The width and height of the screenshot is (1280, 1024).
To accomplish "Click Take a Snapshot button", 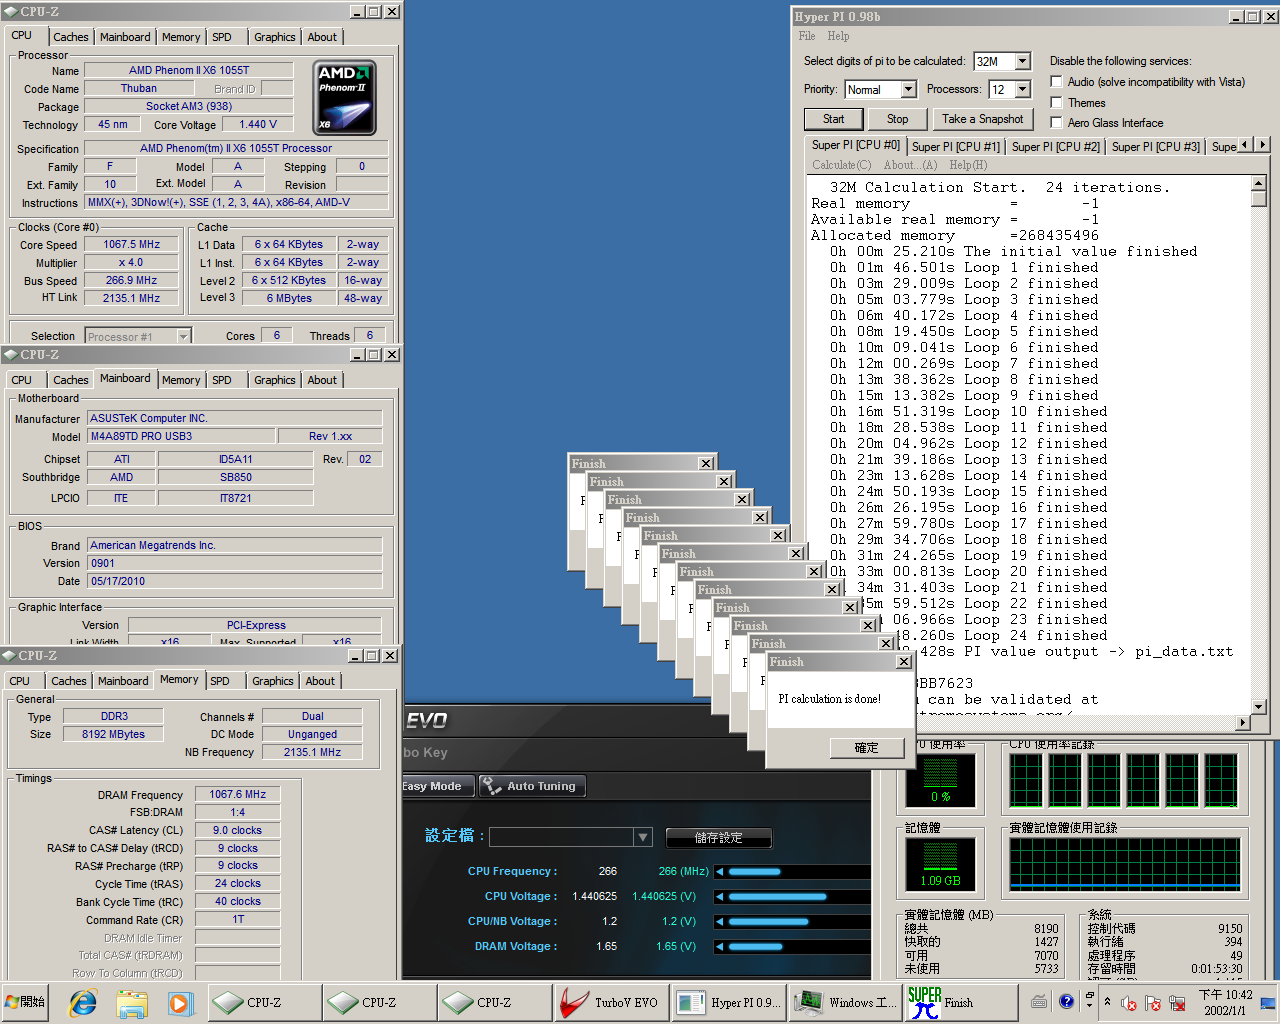I will (x=982, y=119).
